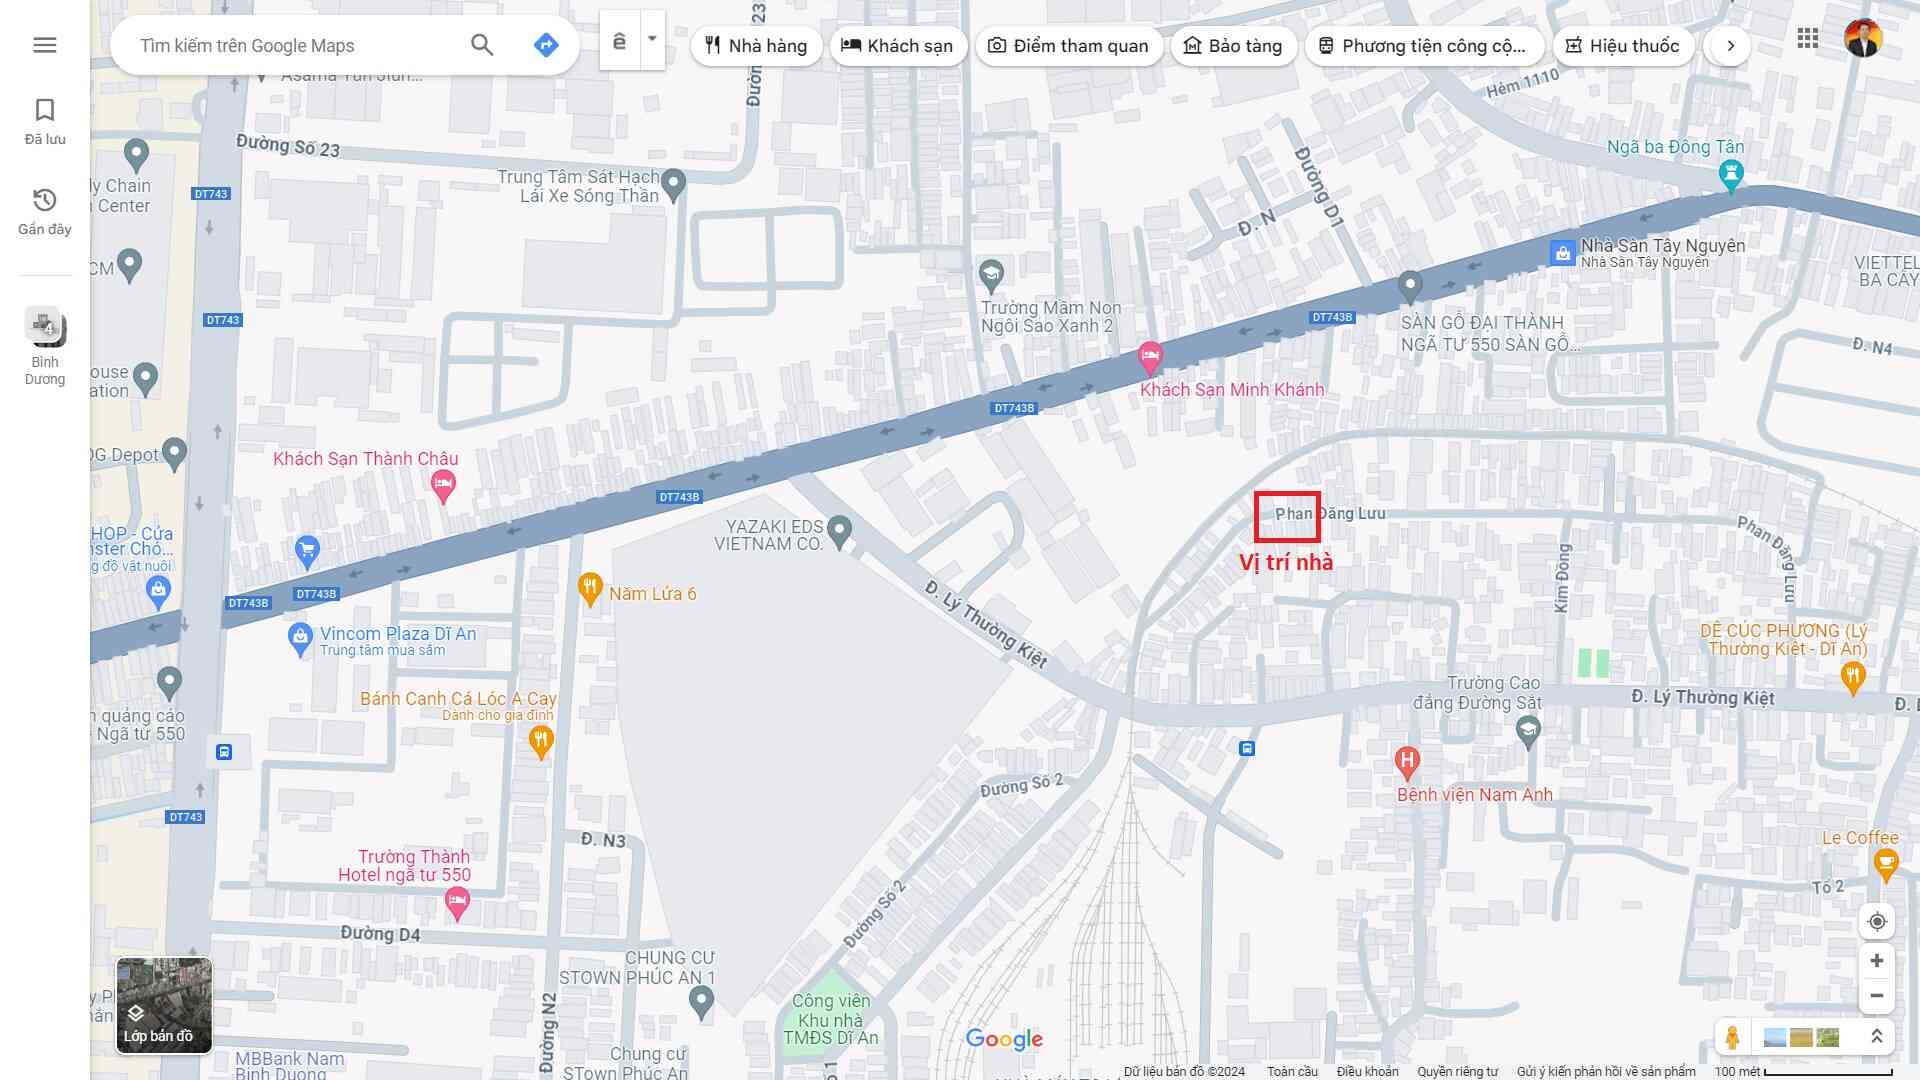Open the dropdown arrow beside the transit icon
The height and width of the screenshot is (1080, 1920).
pos(652,40)
